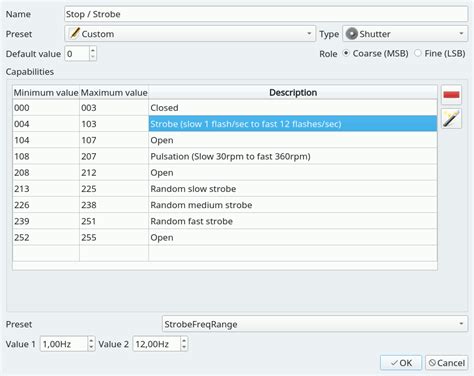Select the Random medium strobe row
The height and width of the screenshot is (376, 474).
coord(225,205)
